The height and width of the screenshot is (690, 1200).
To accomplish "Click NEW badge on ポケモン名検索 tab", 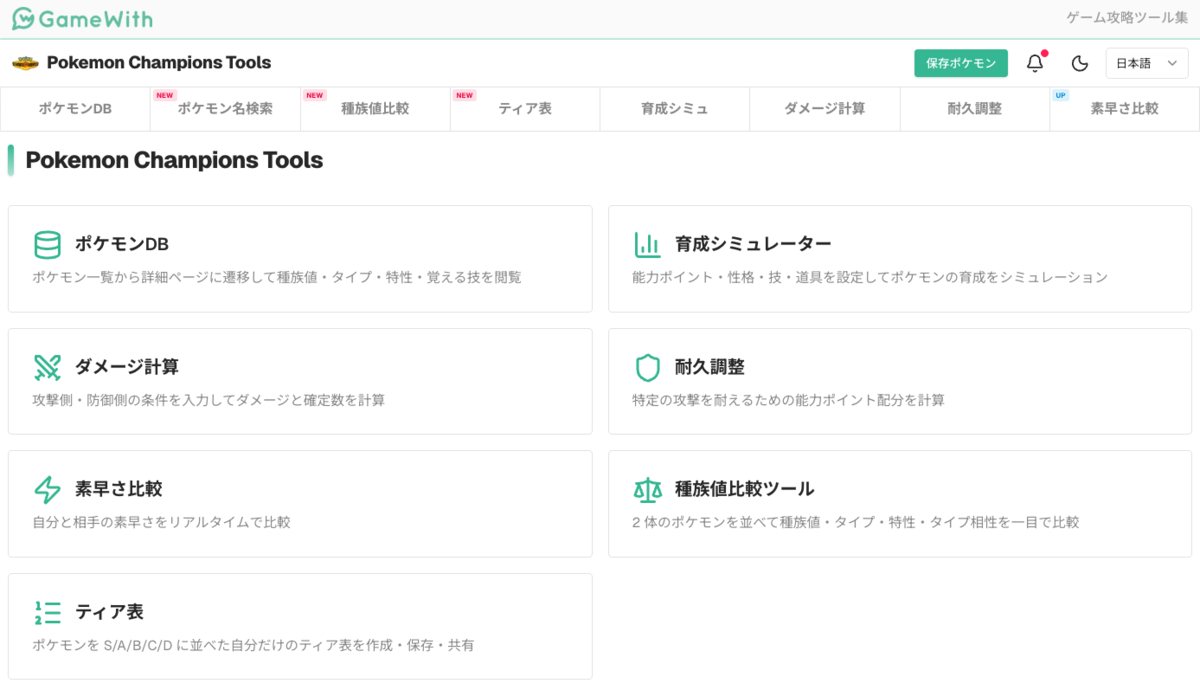I will click(164, 96).
